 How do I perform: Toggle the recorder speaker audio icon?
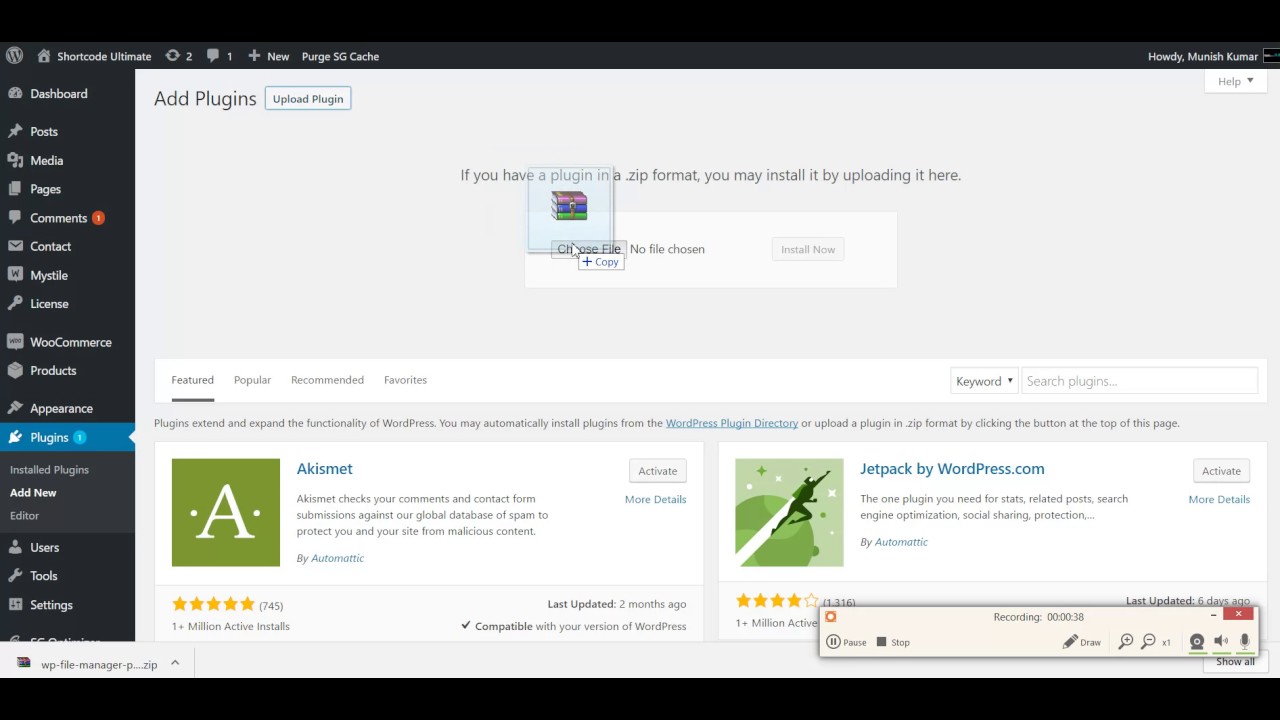click(1221, 642)
